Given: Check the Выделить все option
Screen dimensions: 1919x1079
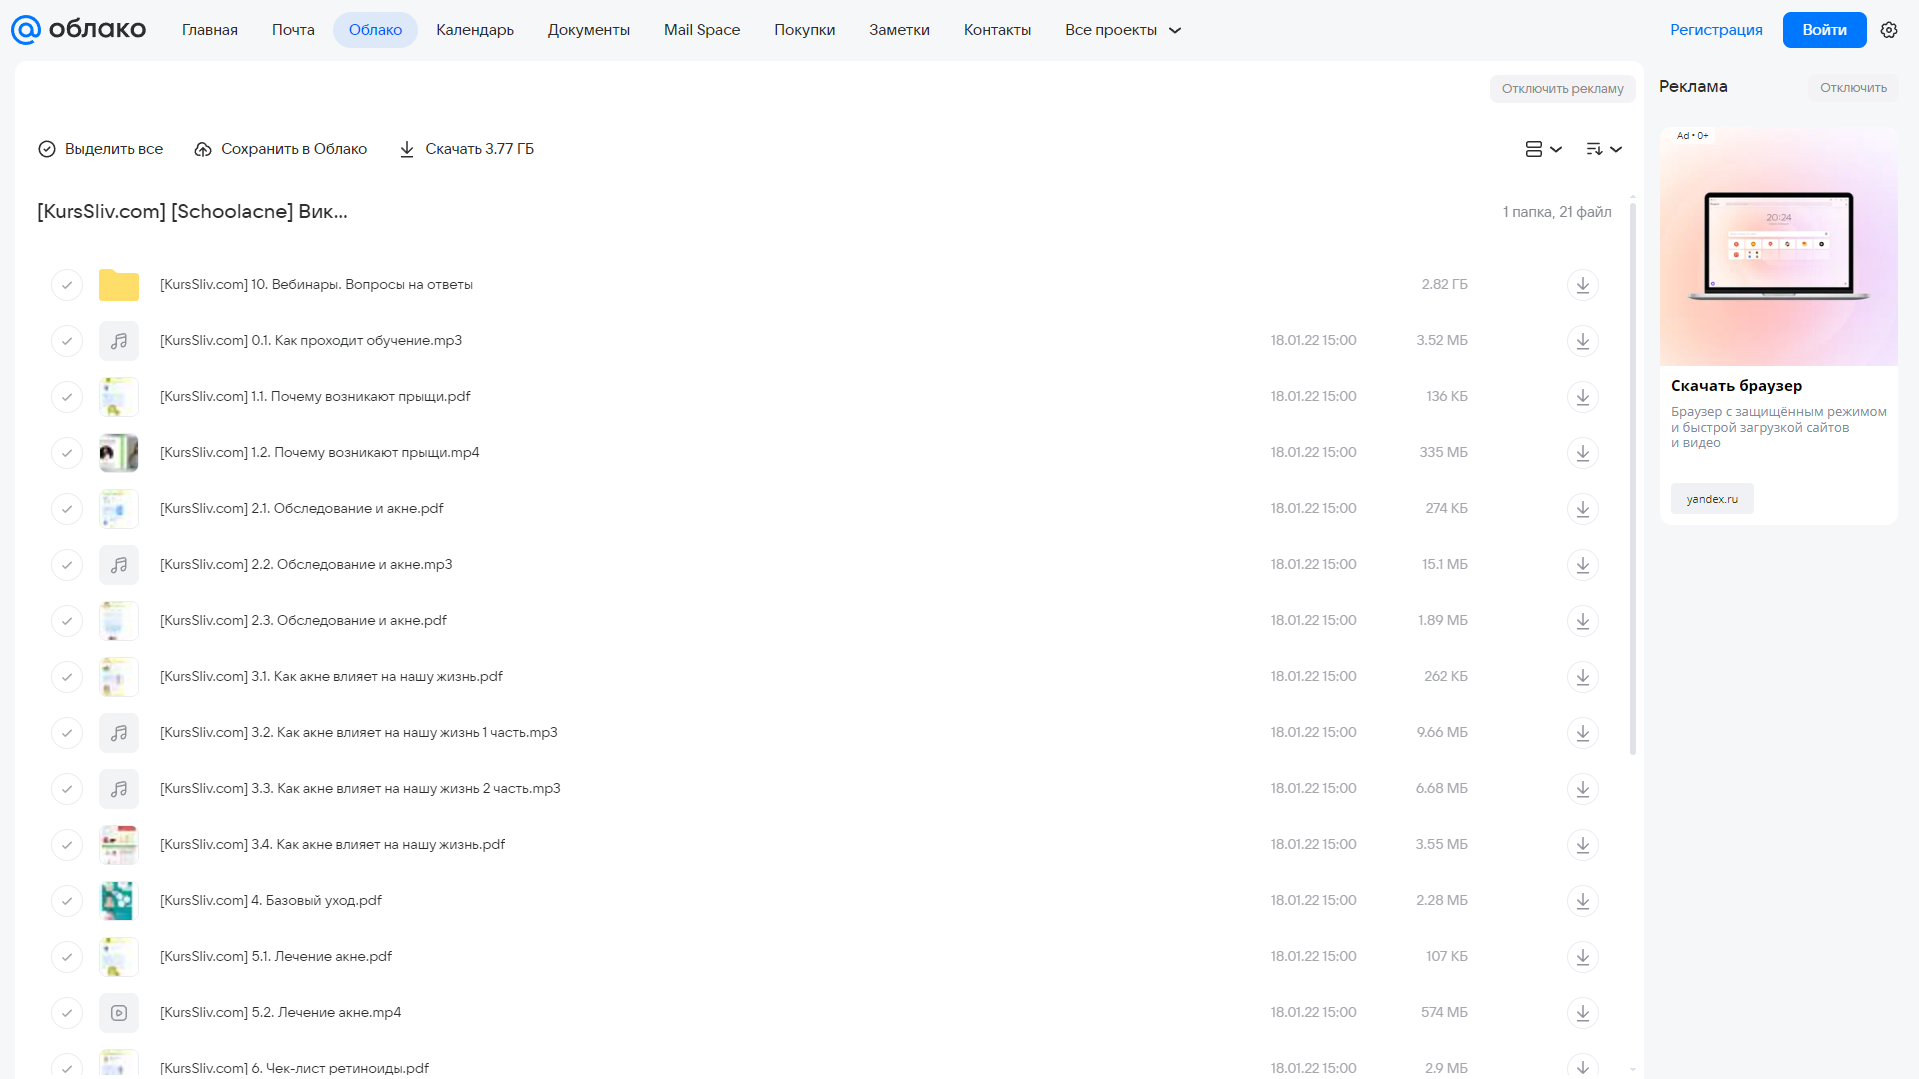Looking at the screenshot, I should 100,149.
